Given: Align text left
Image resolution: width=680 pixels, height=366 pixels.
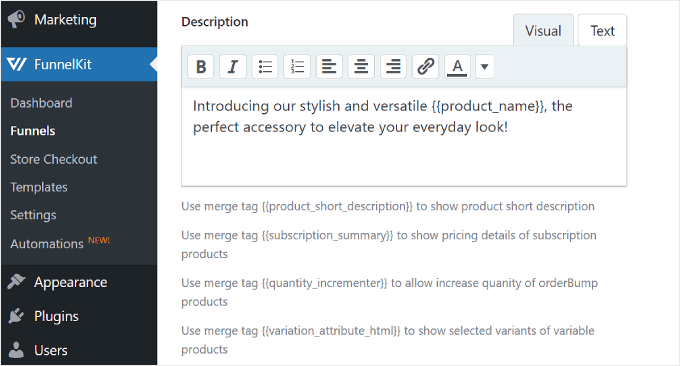Looking at the screenshot, I should tap(329, 67).
